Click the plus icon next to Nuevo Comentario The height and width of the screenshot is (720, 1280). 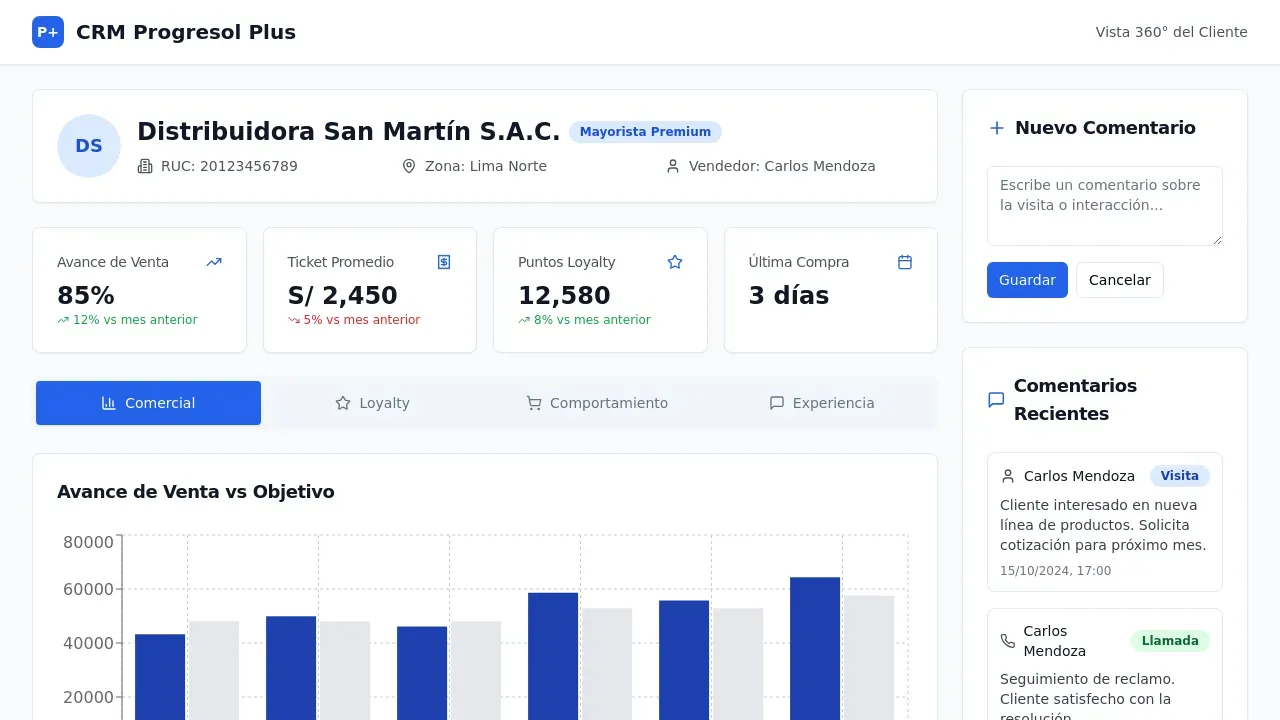(996, 127)
